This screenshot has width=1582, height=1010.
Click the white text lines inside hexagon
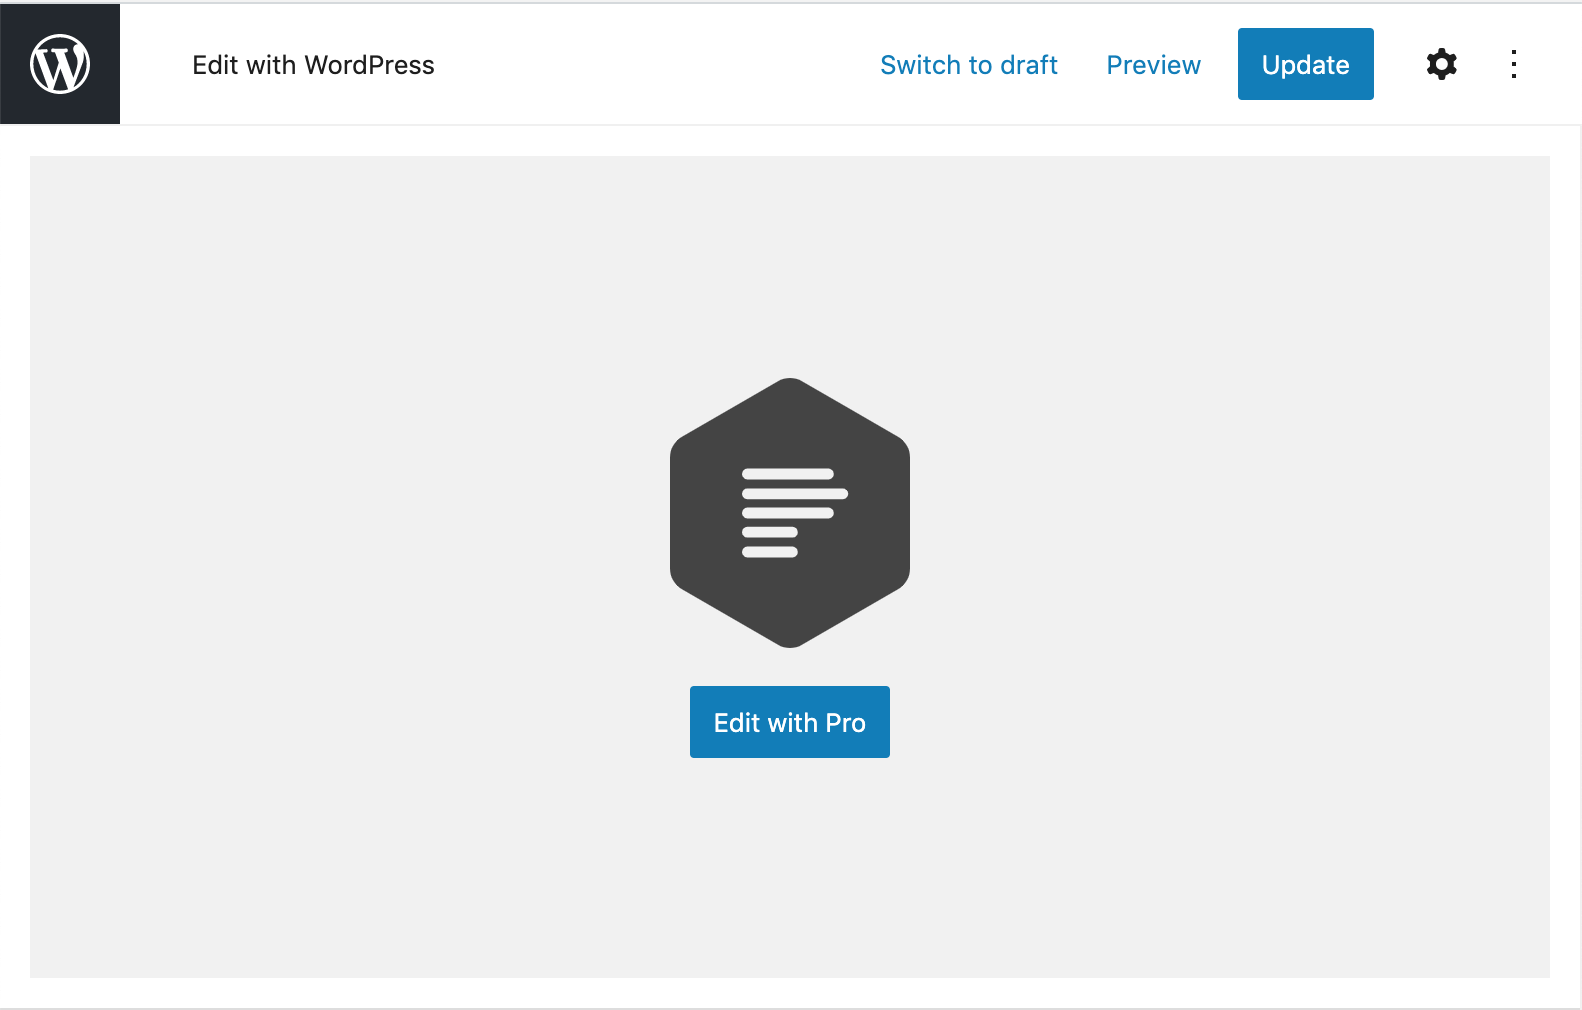coord(795,513)
